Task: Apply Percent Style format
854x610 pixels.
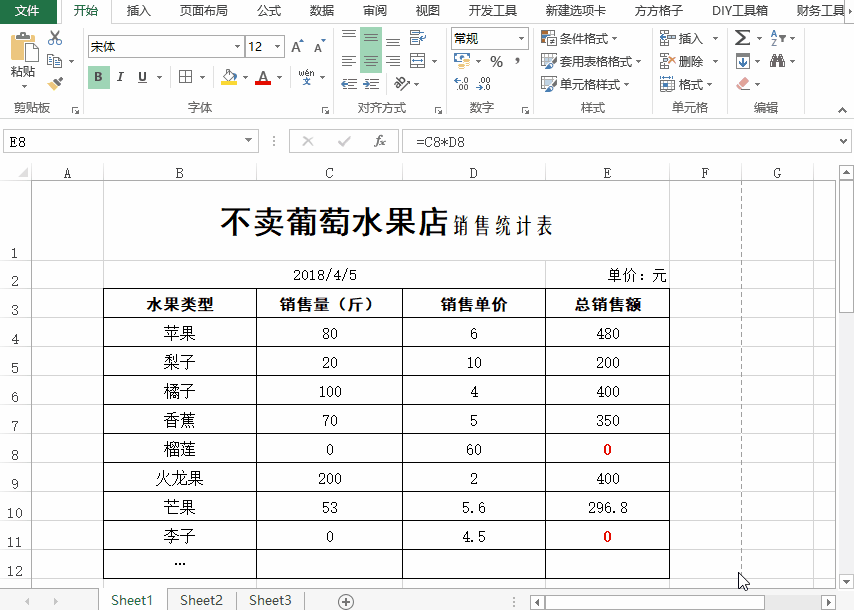Action: click(x=496, y=61)
